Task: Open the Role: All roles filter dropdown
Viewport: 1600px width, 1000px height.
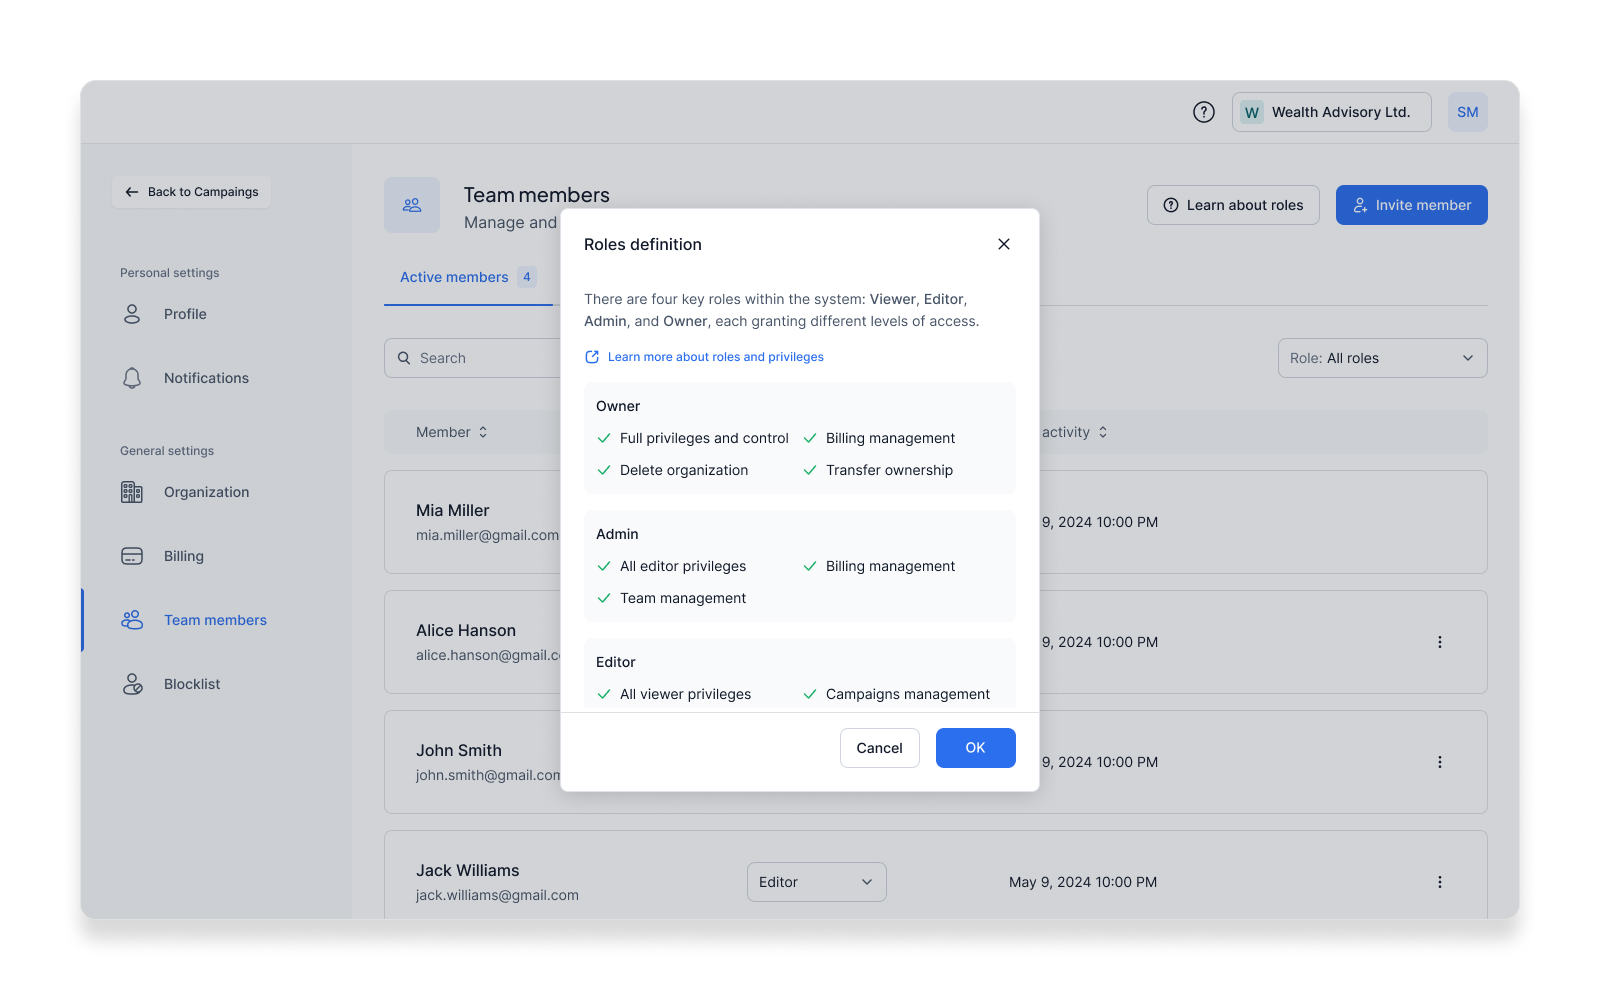Action: click(1383, 358)
